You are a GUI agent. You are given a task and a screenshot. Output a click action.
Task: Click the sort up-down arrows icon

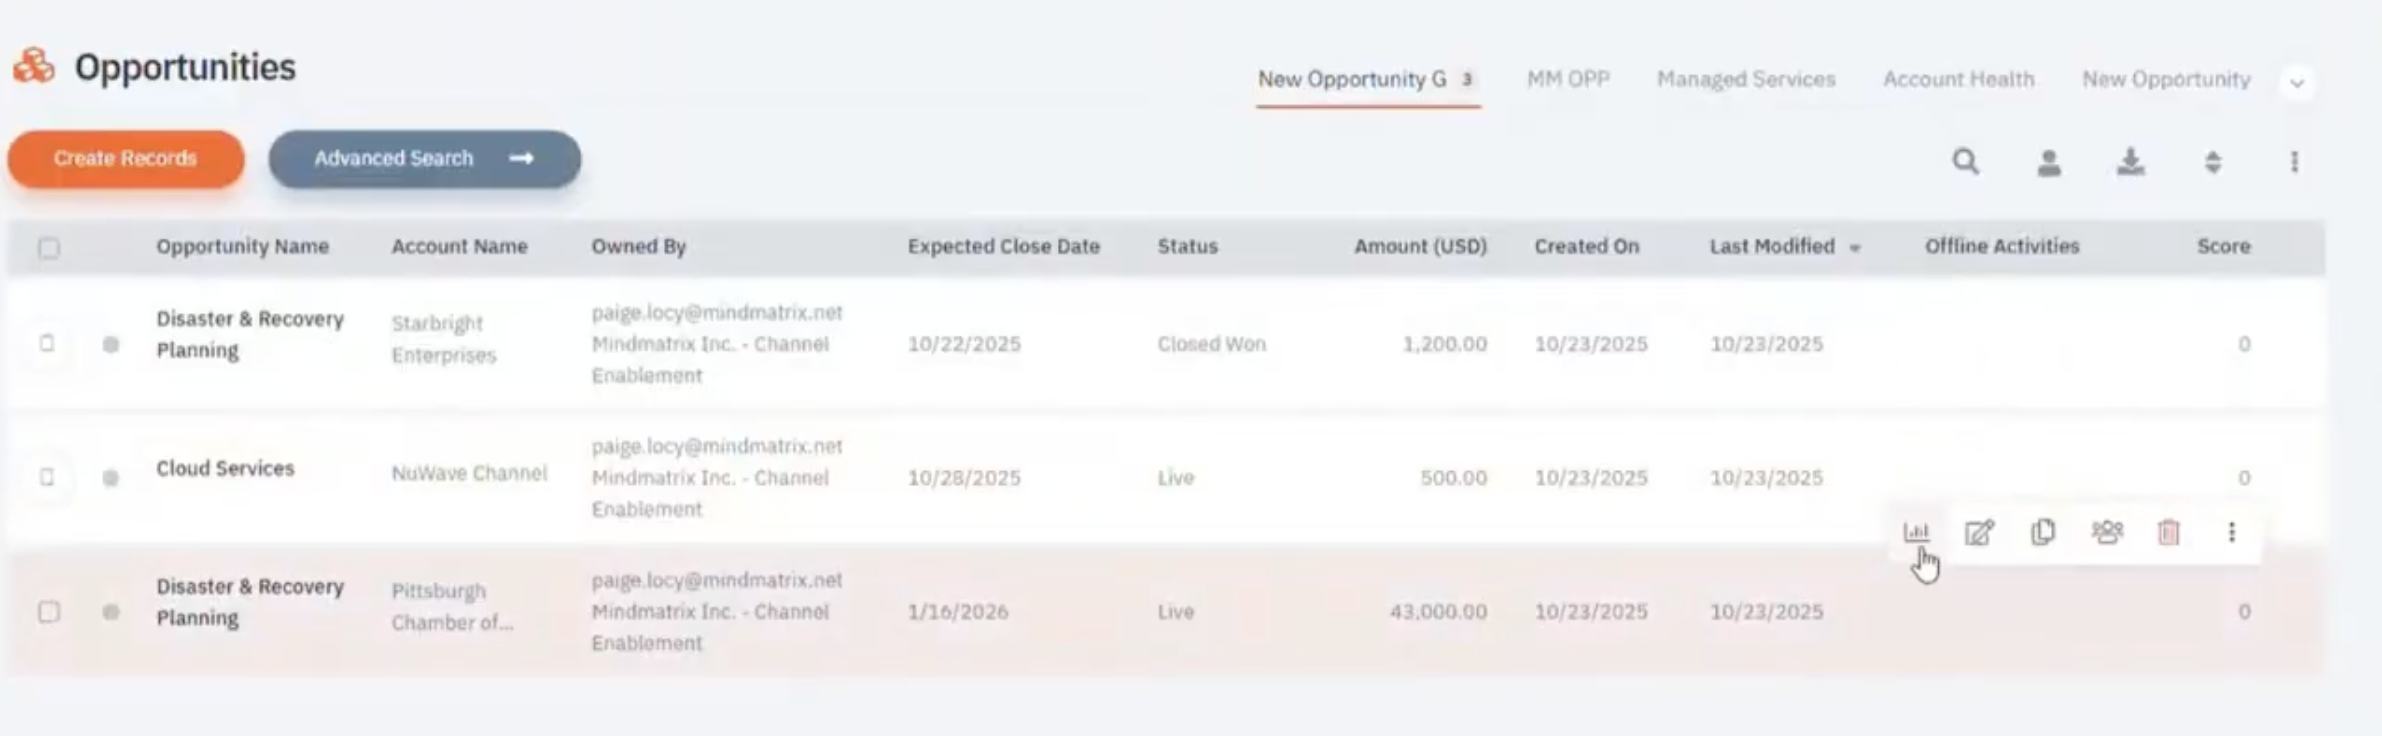pyautogui.click(x=2213, y=162)
